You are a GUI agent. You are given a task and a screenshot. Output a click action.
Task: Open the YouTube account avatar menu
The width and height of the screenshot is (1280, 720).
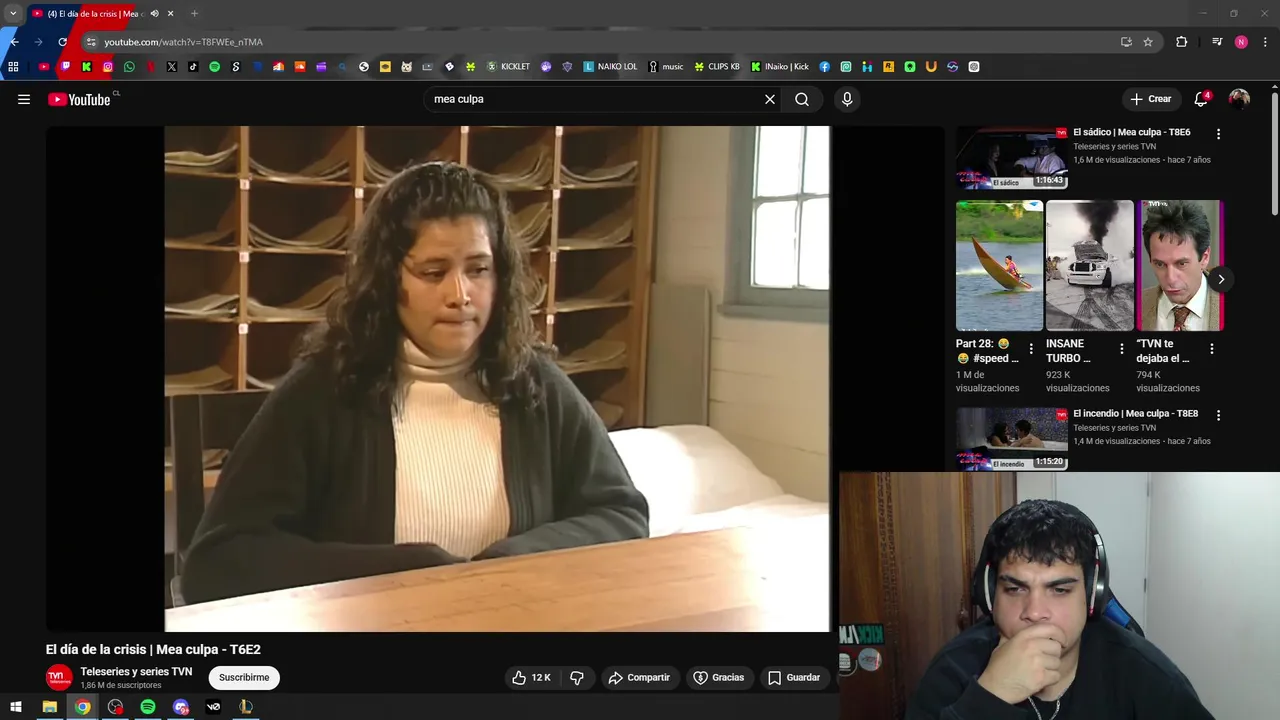click(1239, 99)
